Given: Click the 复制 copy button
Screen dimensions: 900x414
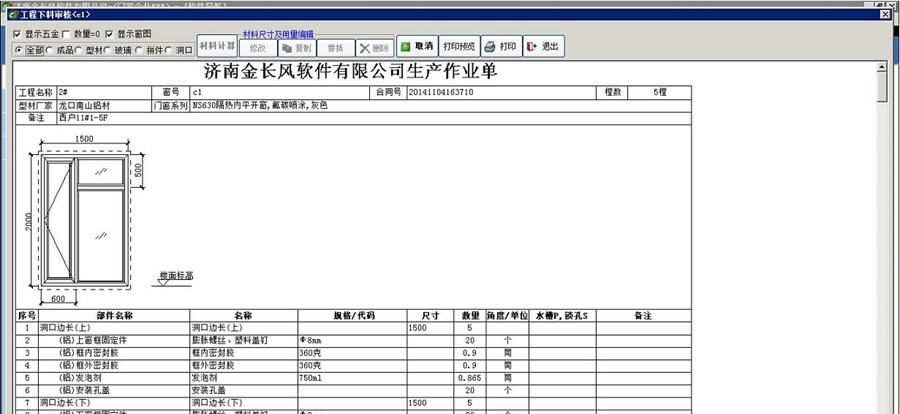Looking at the screenshot, I should tap(297, 48).
